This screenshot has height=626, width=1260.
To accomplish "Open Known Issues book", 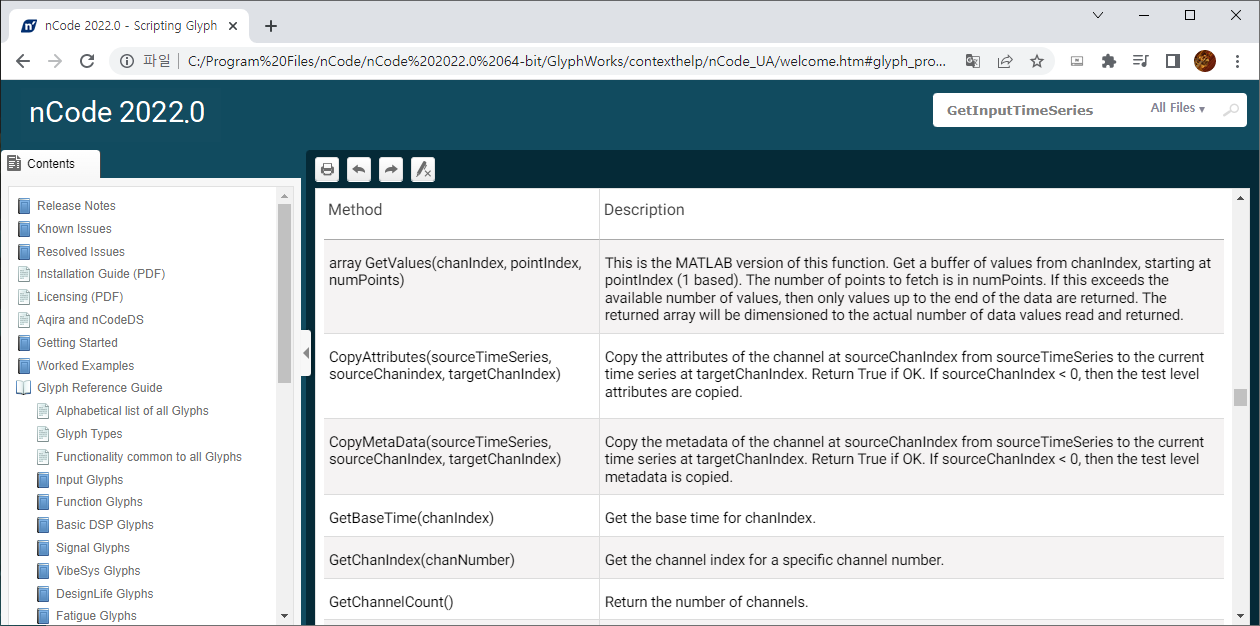I will click(x=74, y=229).
